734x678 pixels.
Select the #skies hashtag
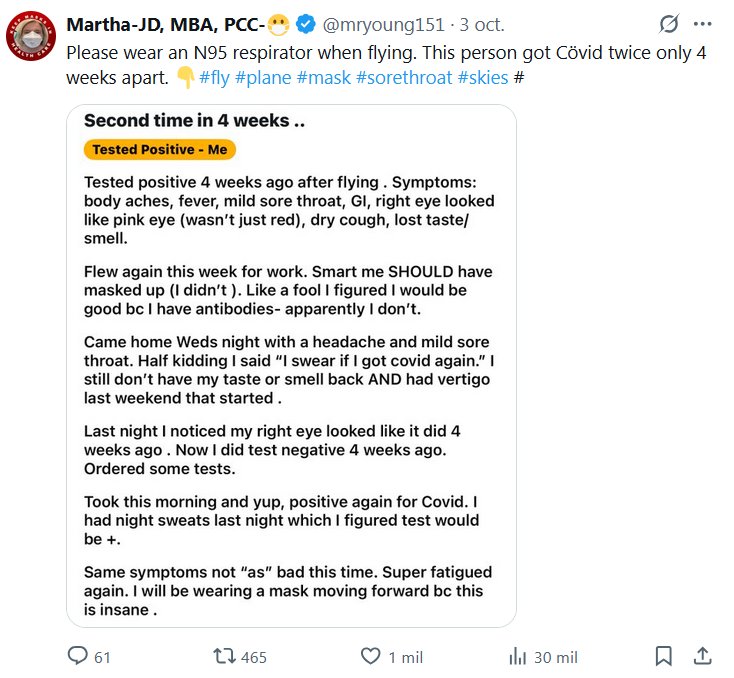tap(483, 75)
